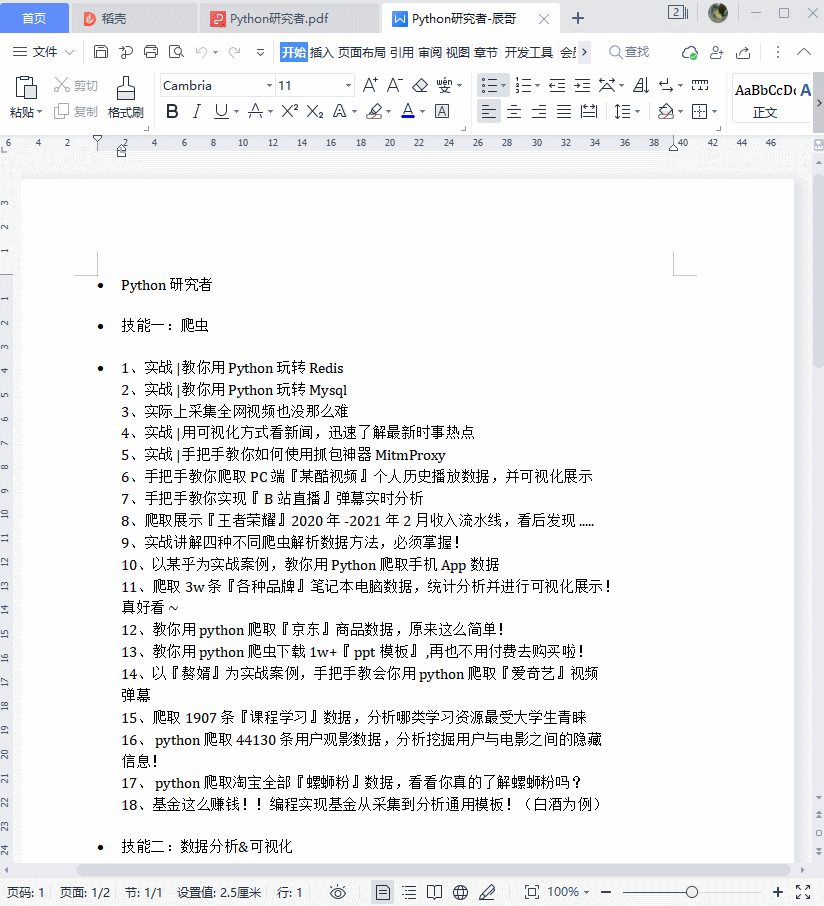Click the character border A icon
Viewport: 824px width, 906px height.
point(442,111)
